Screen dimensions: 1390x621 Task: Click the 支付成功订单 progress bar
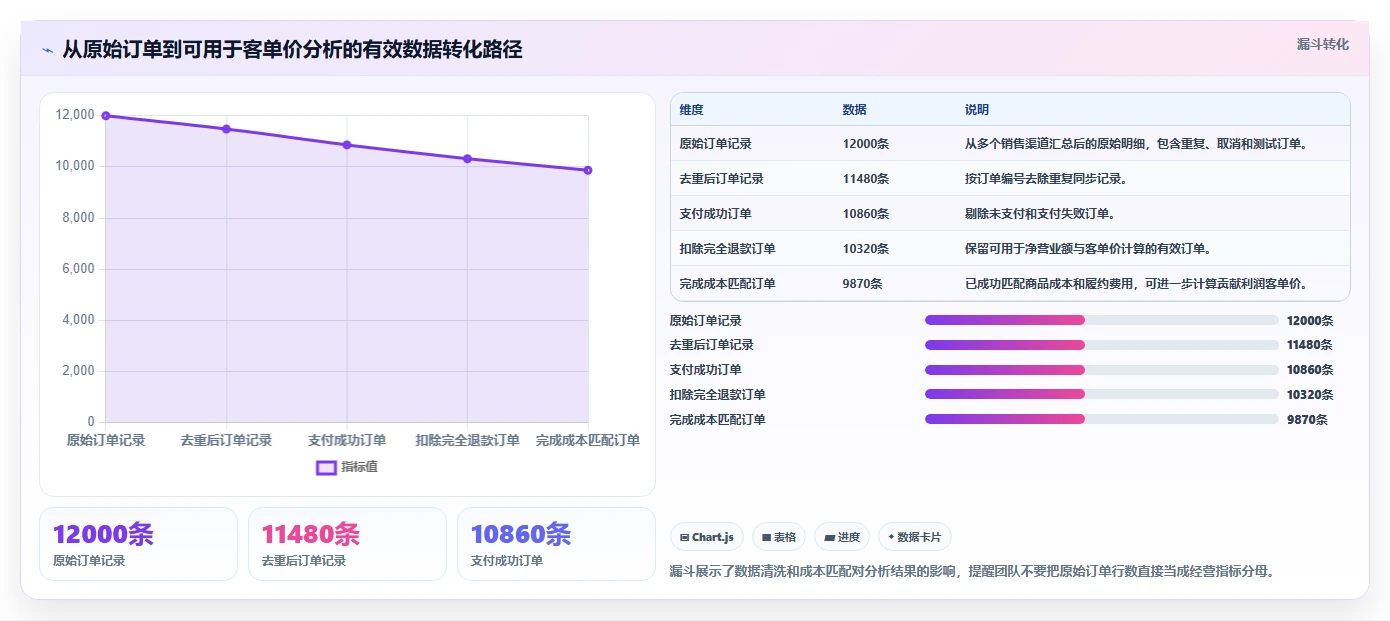coord(1102,370)
